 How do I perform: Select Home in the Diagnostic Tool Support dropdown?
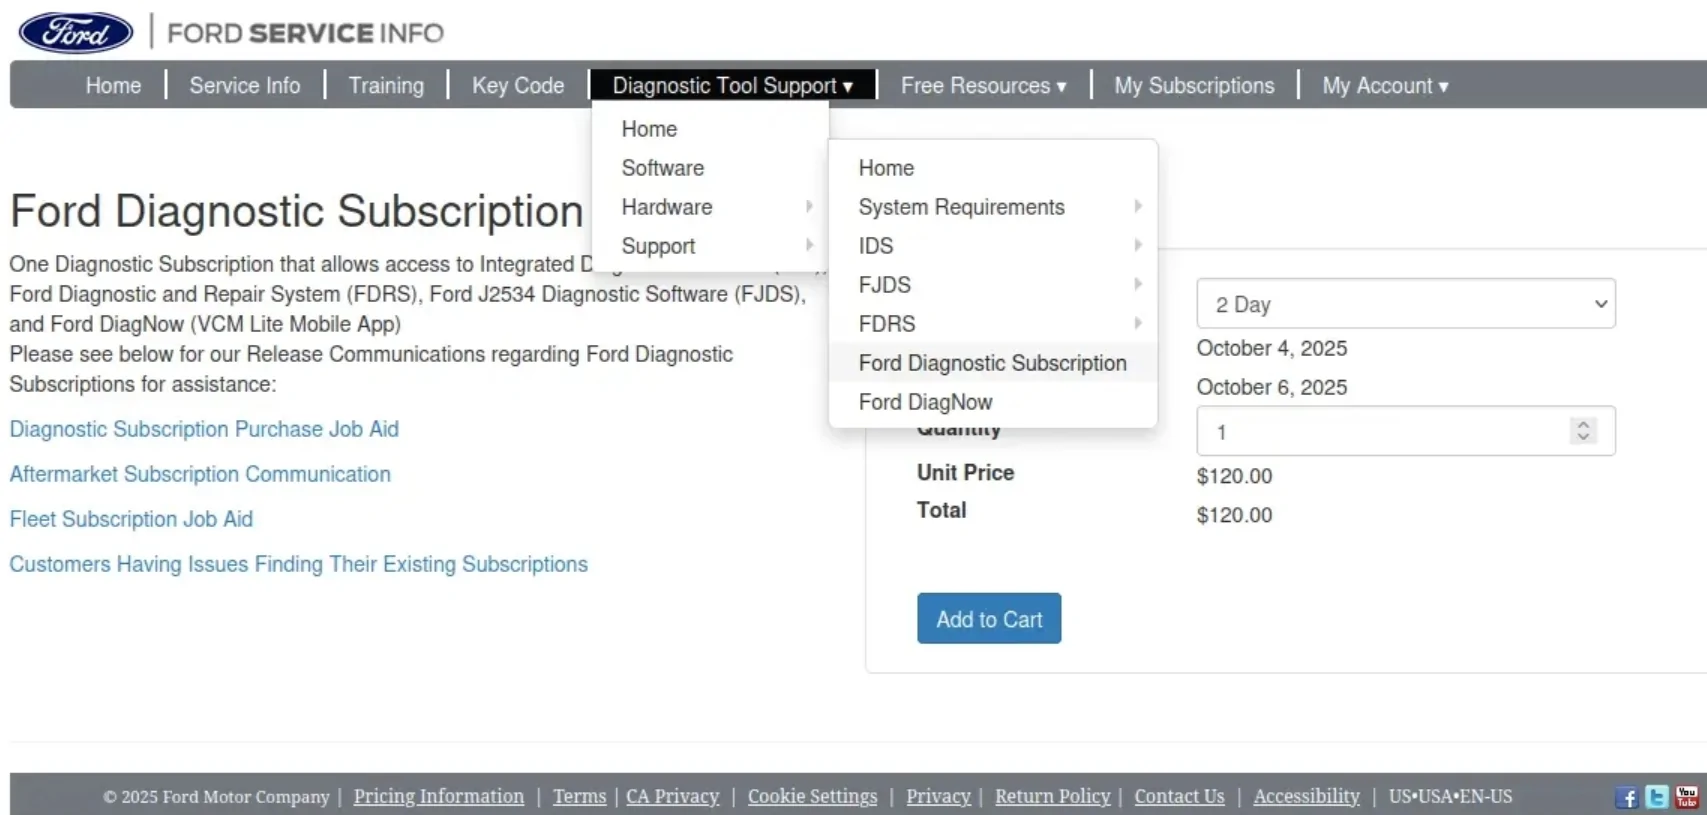click(x=710, y=129)
